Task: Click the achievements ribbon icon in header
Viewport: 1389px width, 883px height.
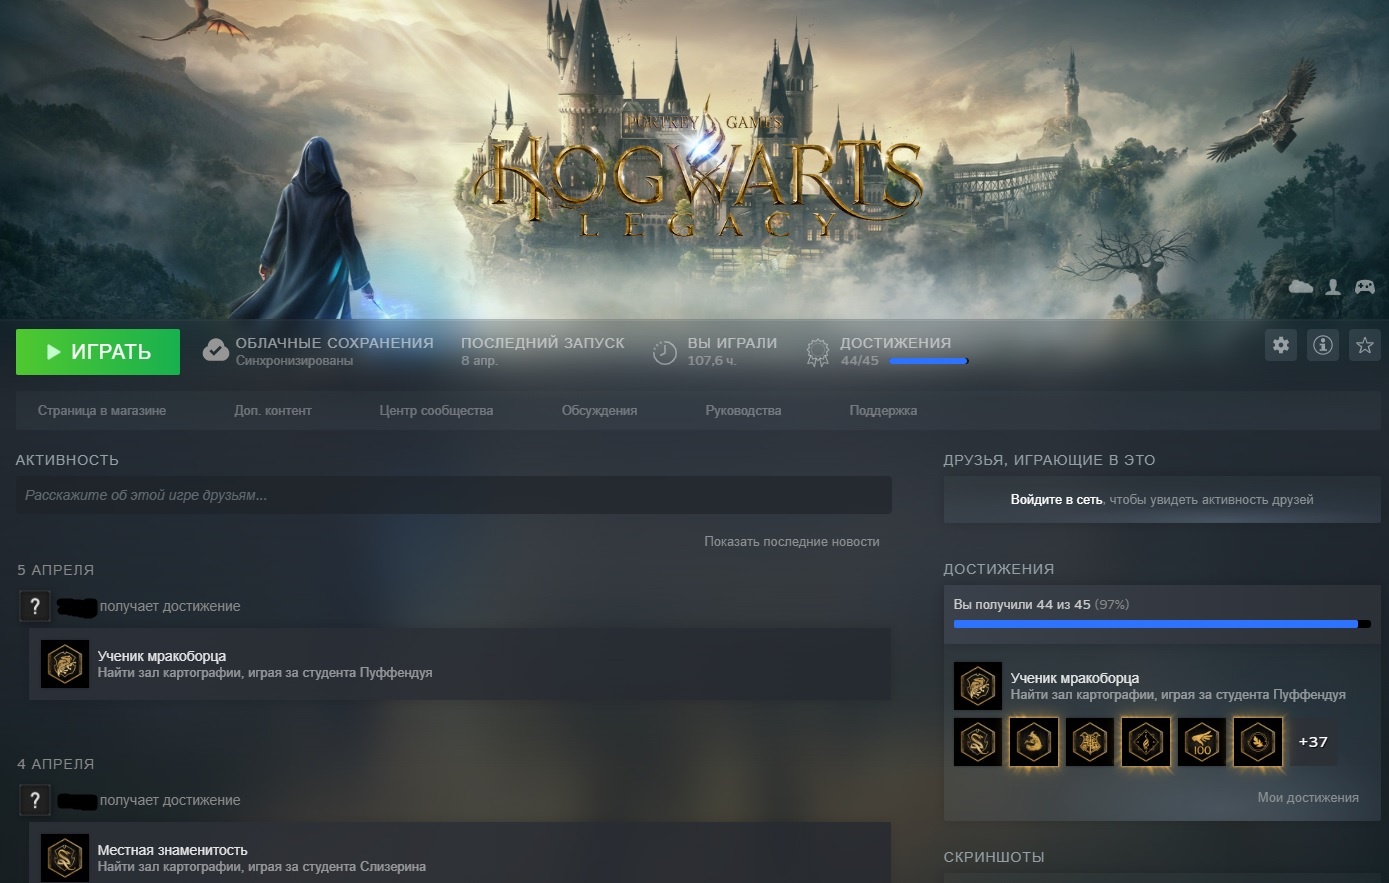Action: pyautogui.click(x=818, y=351)
